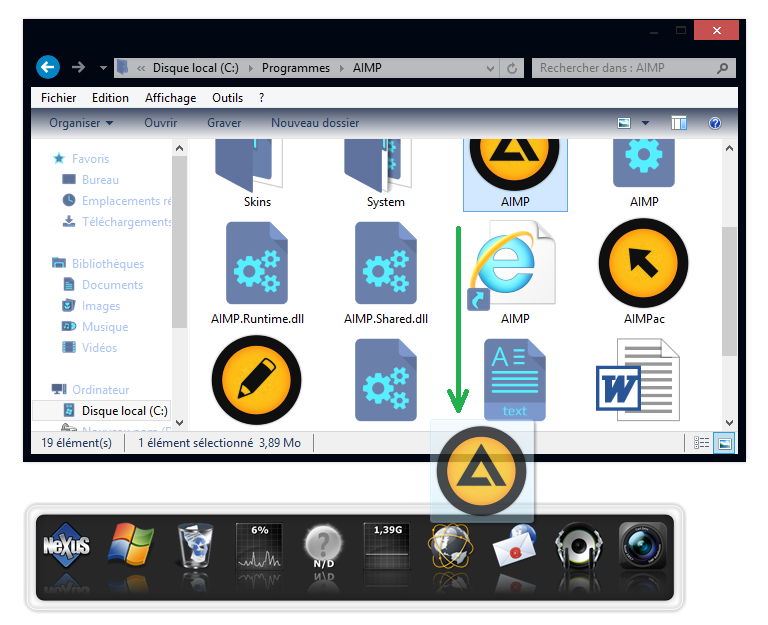Click the Nexus logo icon in the dock

66,545
